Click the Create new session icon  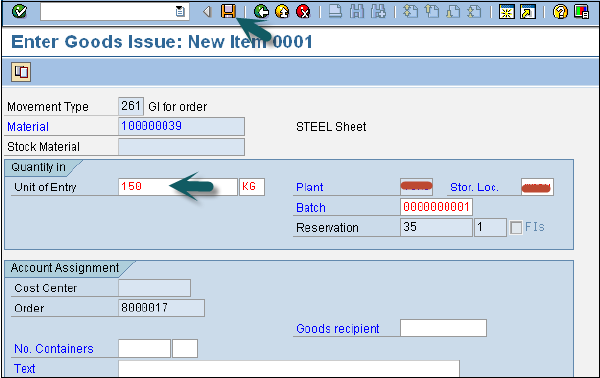coord(507,12)
